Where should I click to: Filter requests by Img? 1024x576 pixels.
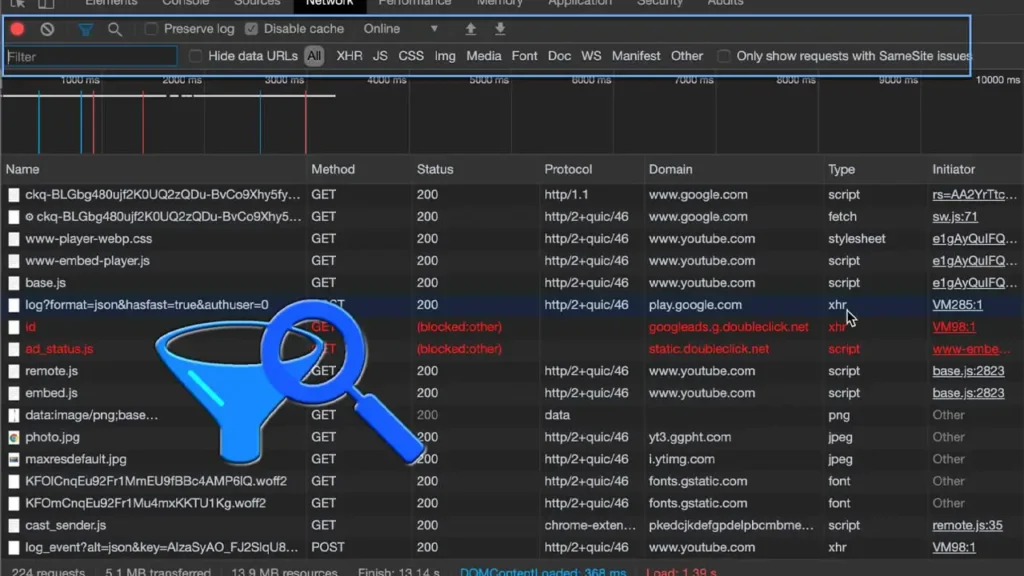[x=445, y=56]
